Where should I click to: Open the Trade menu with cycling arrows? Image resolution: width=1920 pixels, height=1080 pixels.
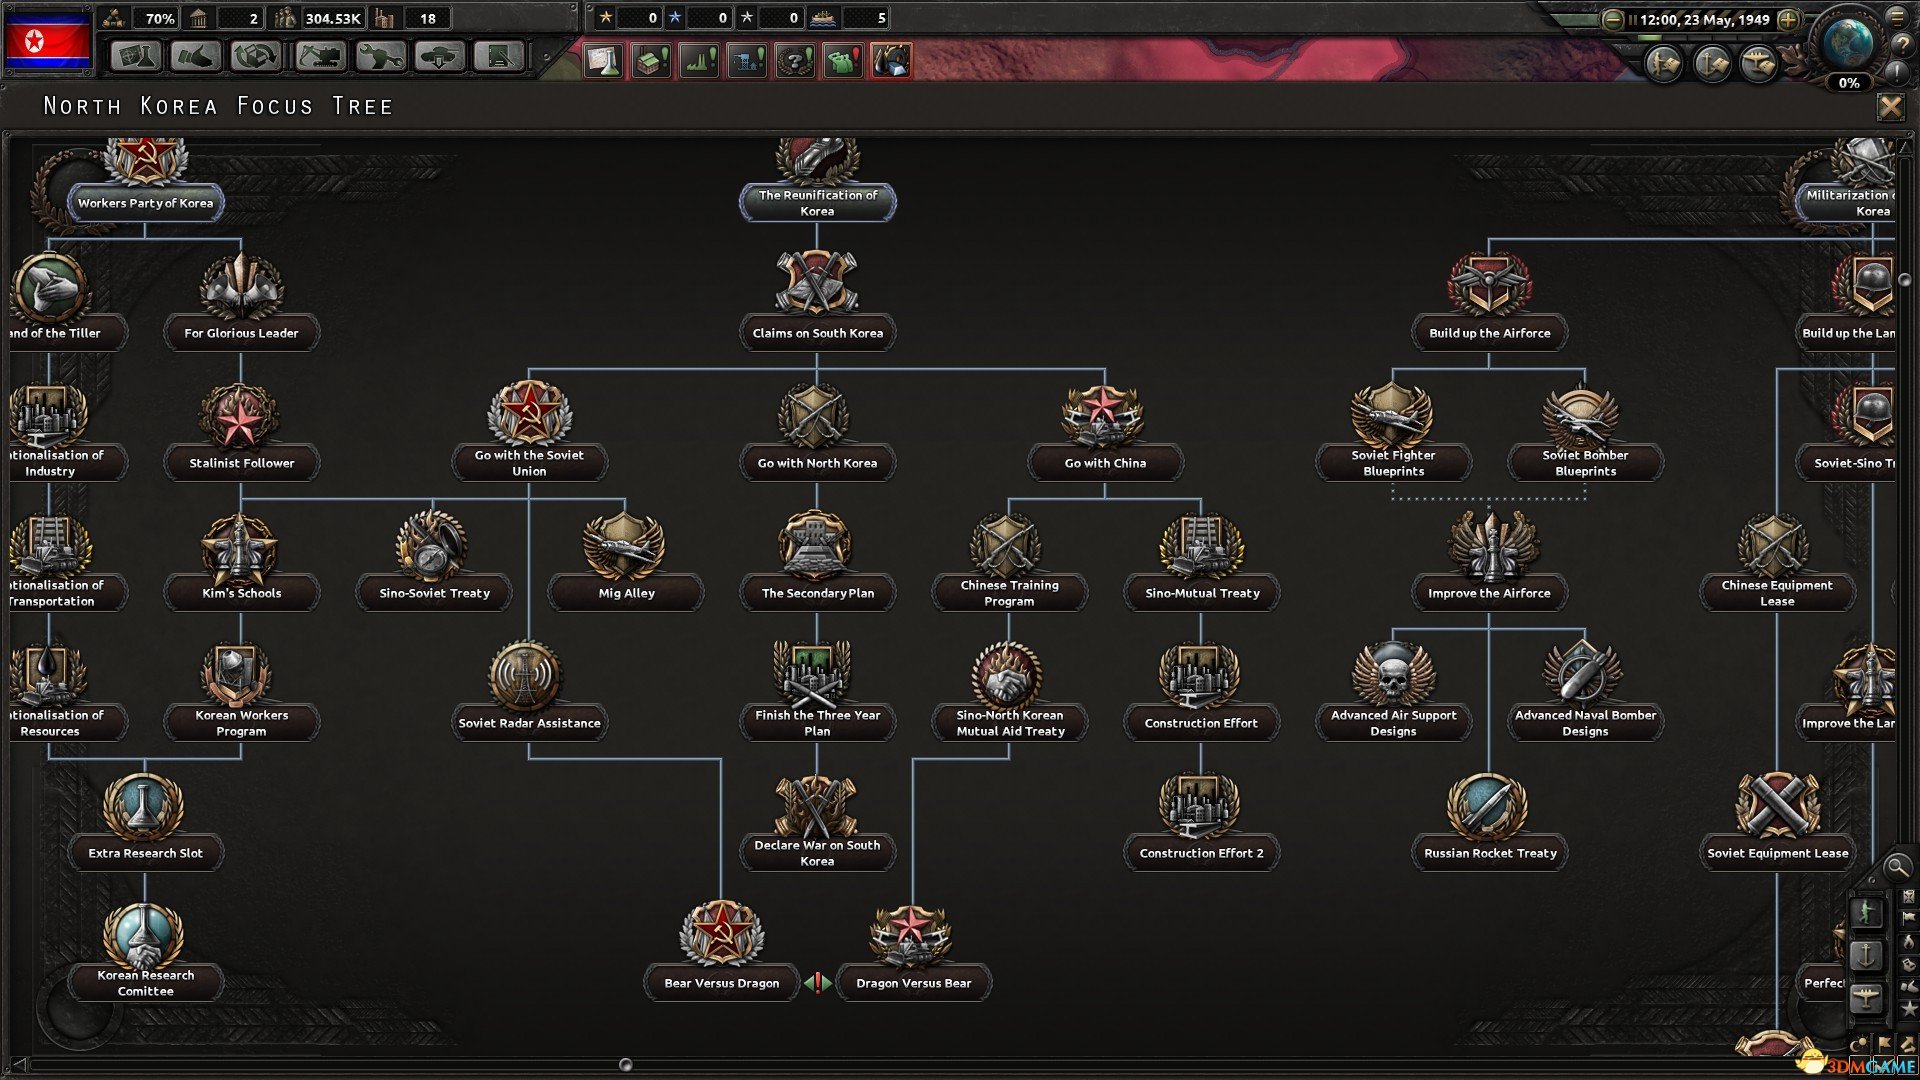click(255, 56)
